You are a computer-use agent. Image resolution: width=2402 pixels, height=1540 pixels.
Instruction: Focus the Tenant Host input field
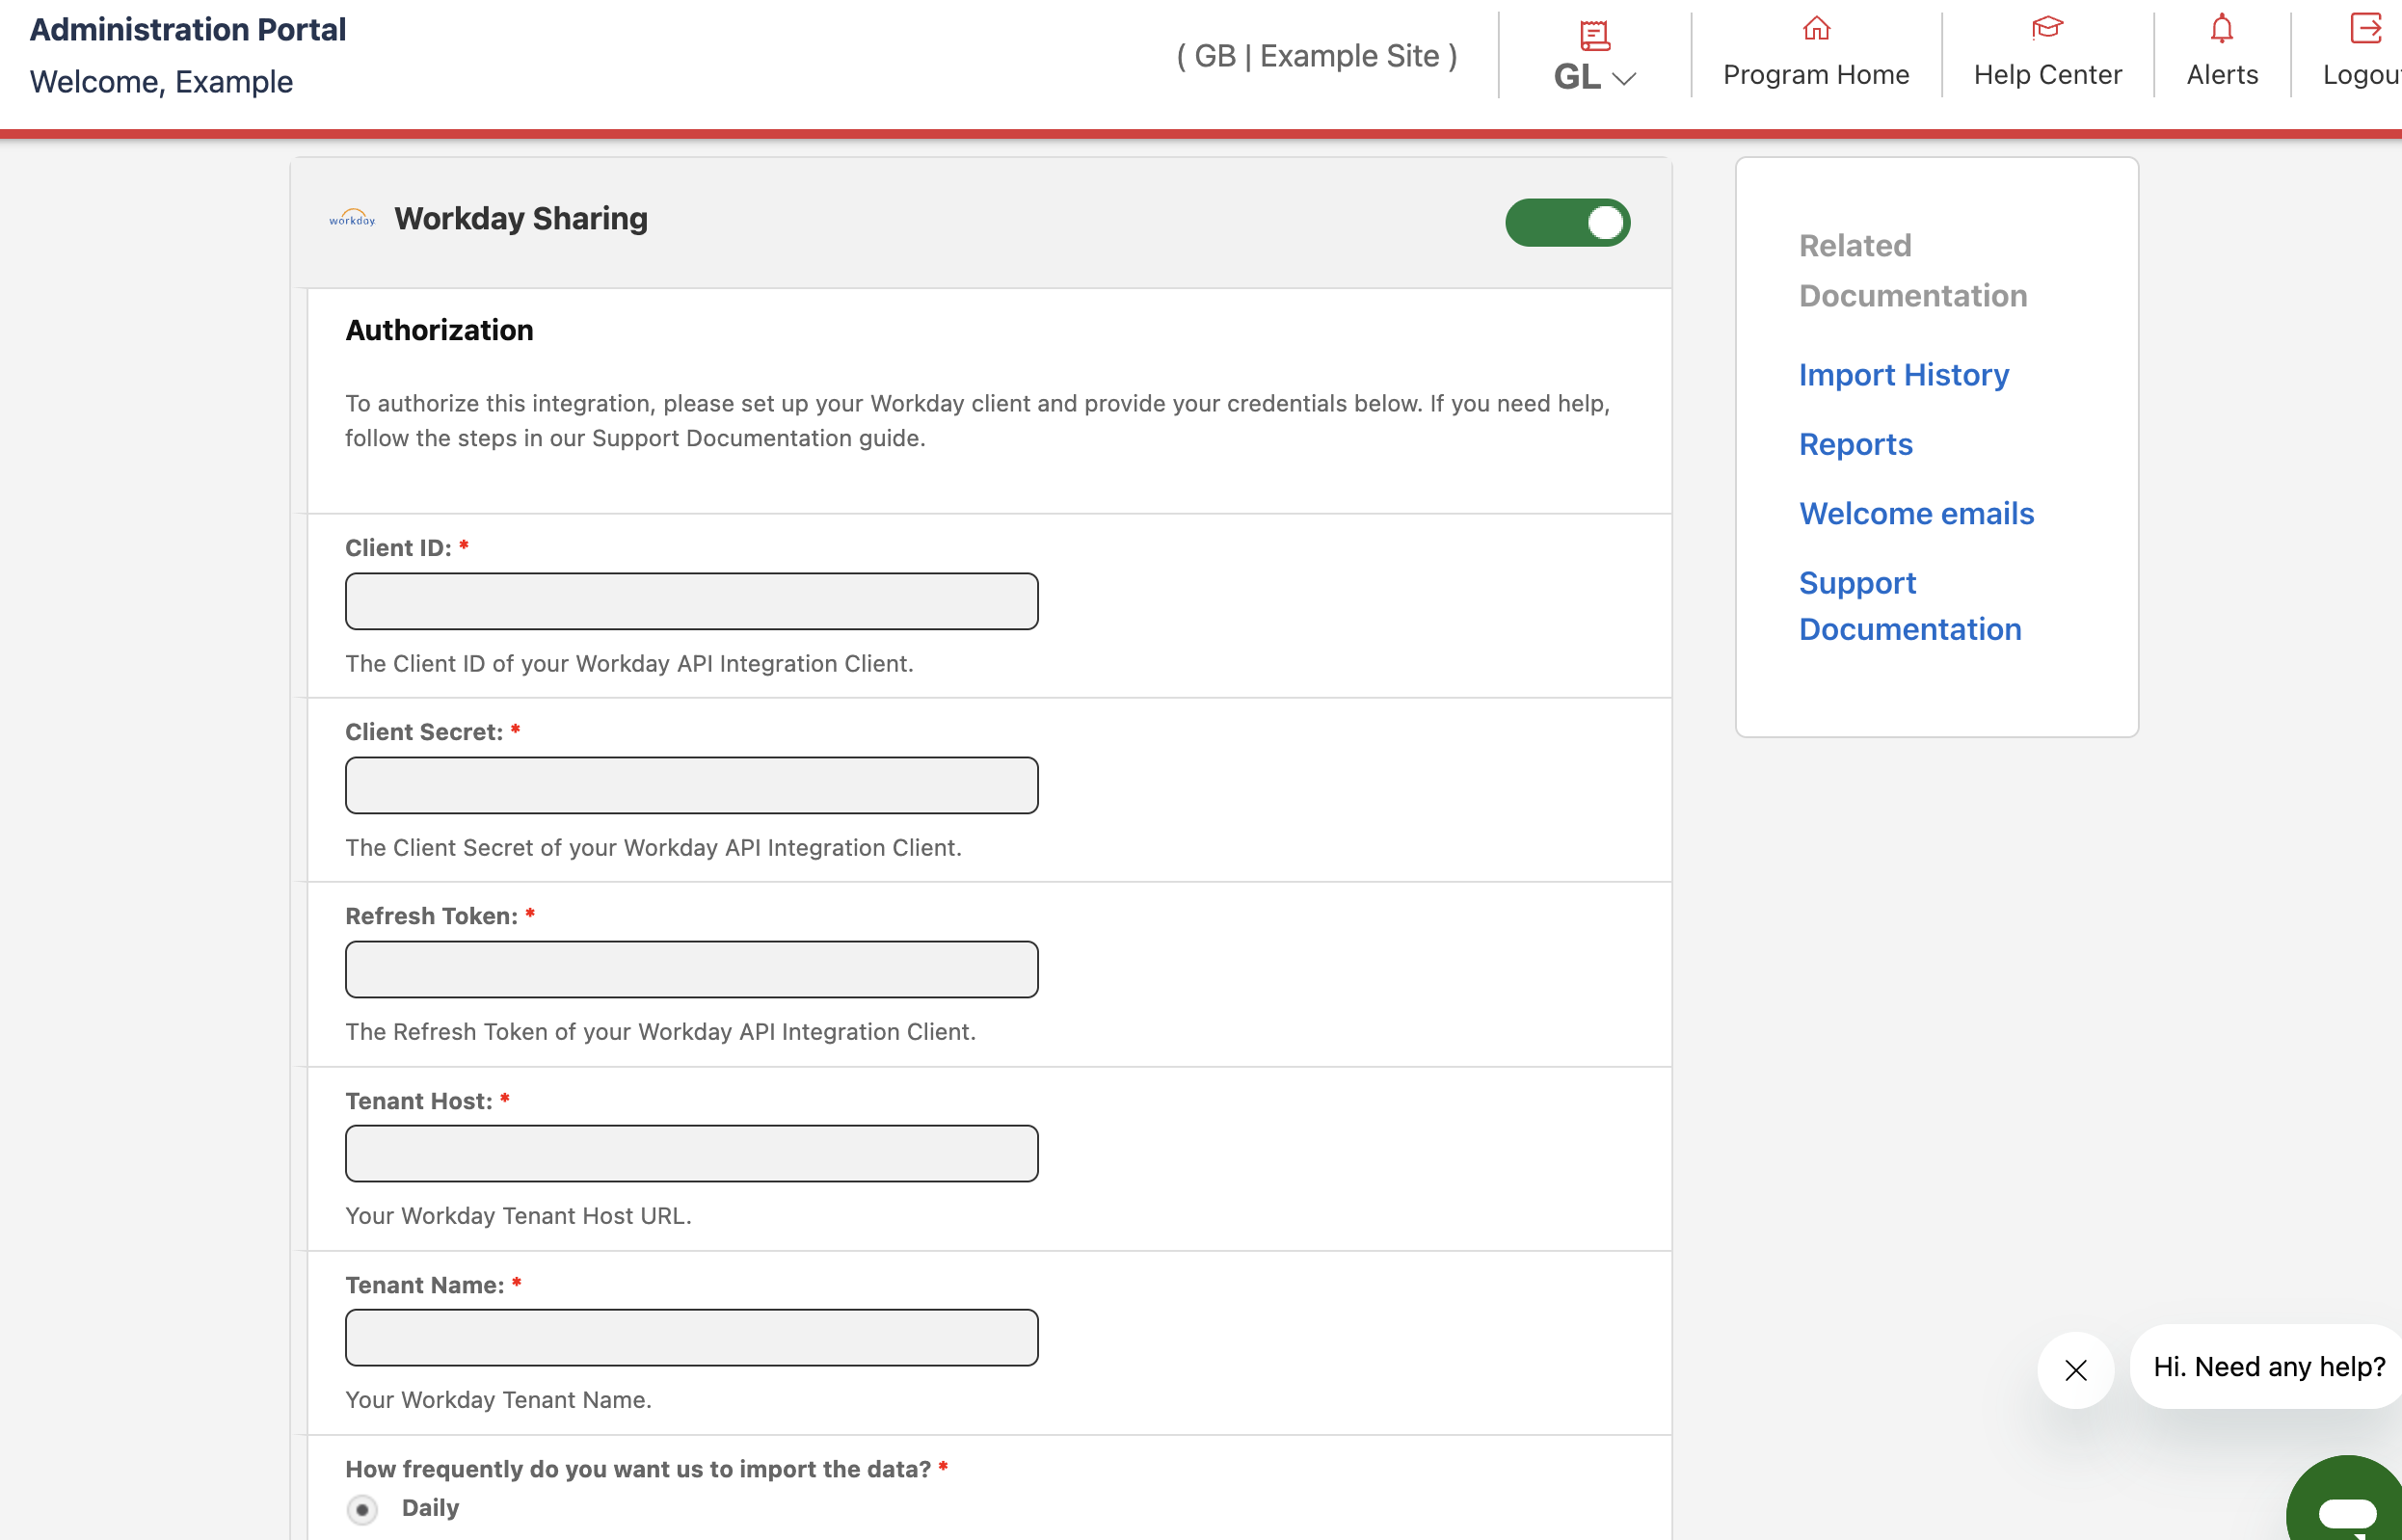691,1153
